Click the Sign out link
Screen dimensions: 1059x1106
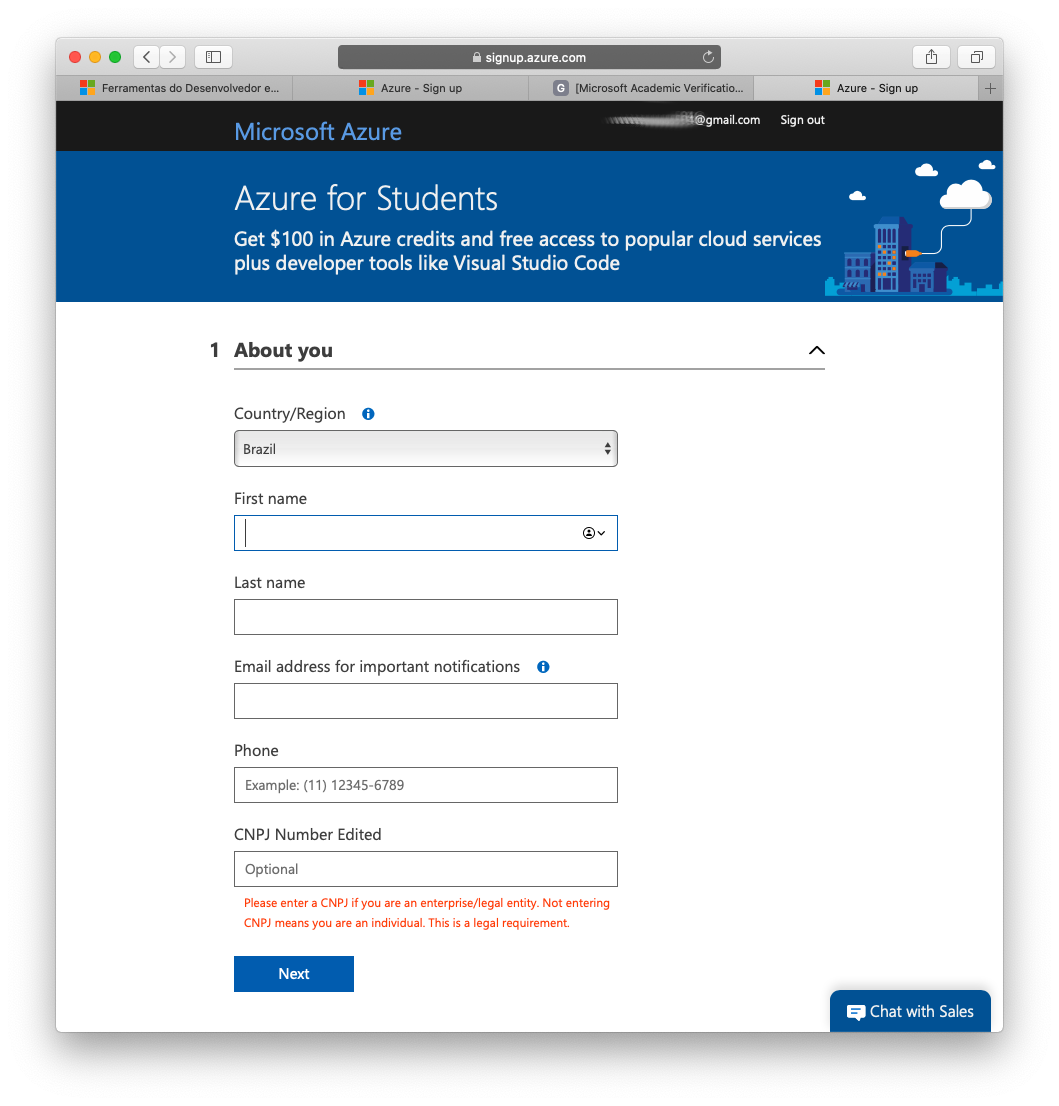(x=802, y=120)
